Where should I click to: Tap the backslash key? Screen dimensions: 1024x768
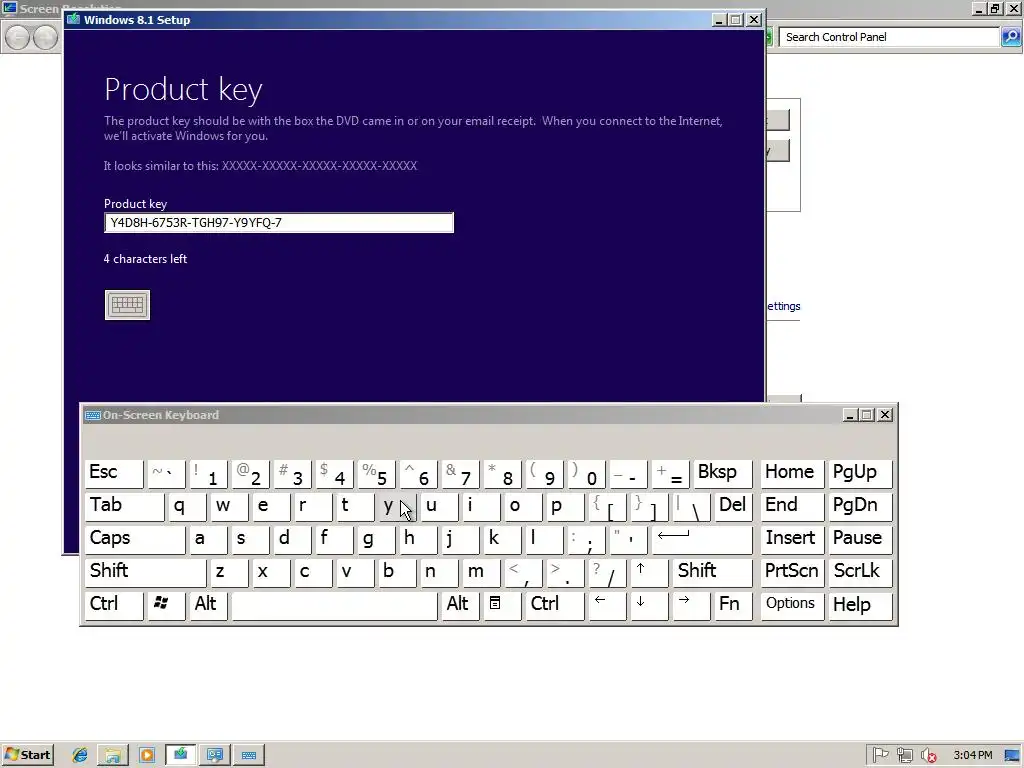pyautogui.click(x=690, y=506)
